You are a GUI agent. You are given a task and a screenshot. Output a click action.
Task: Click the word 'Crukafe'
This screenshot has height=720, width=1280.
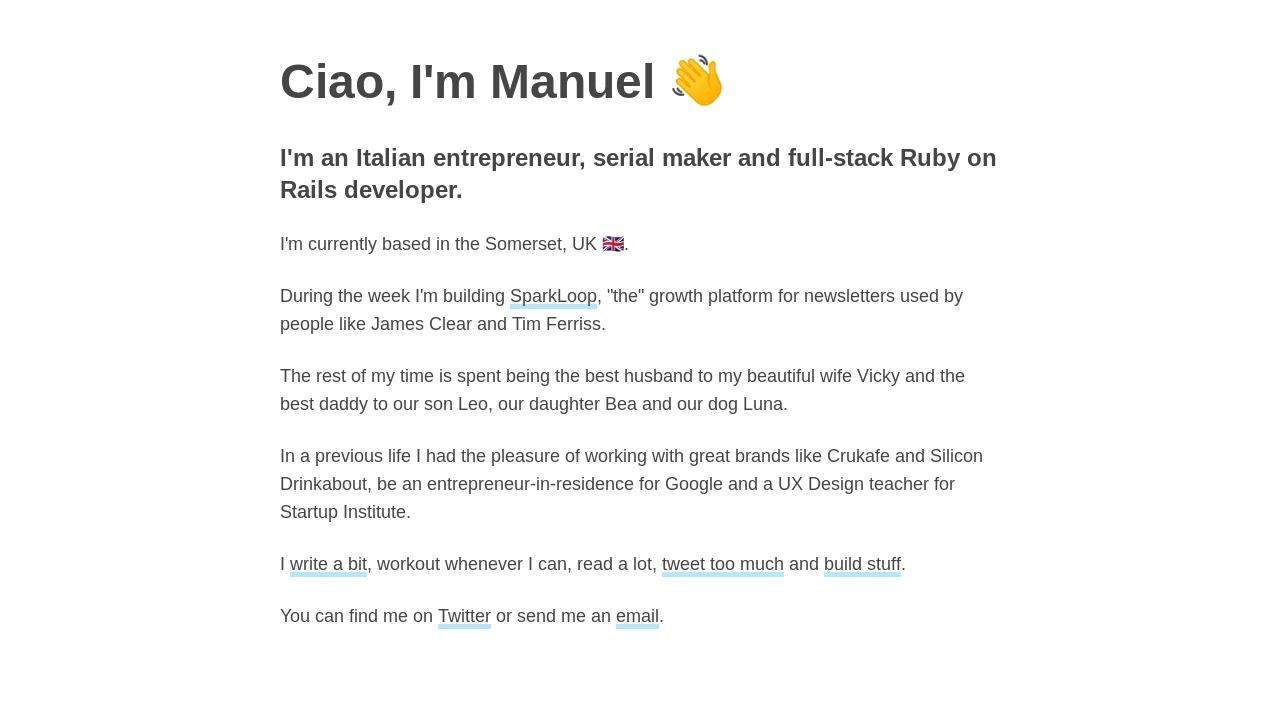coord(858,456)
